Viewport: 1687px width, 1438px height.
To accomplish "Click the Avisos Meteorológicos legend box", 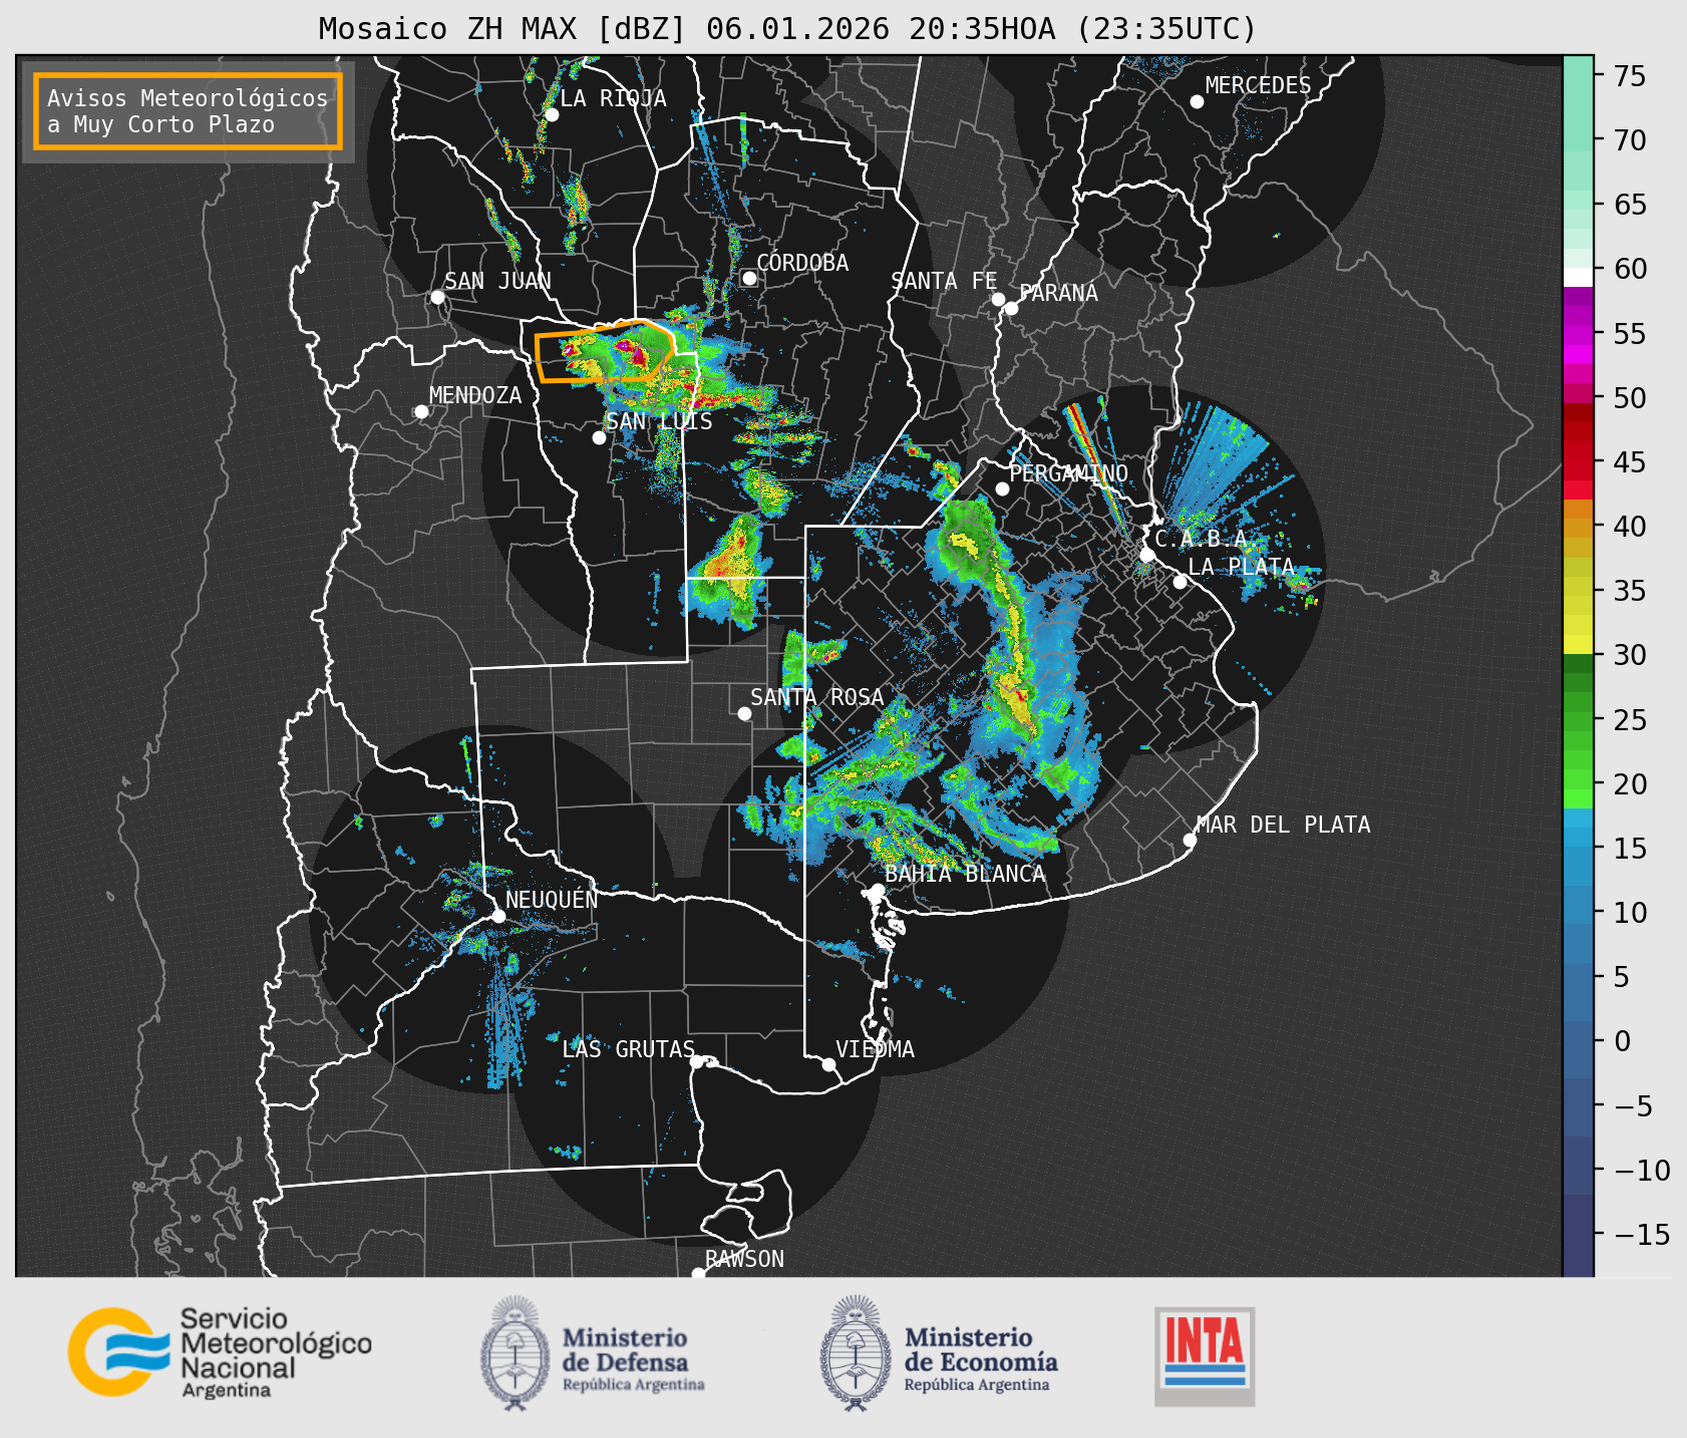I will [188, 111].
